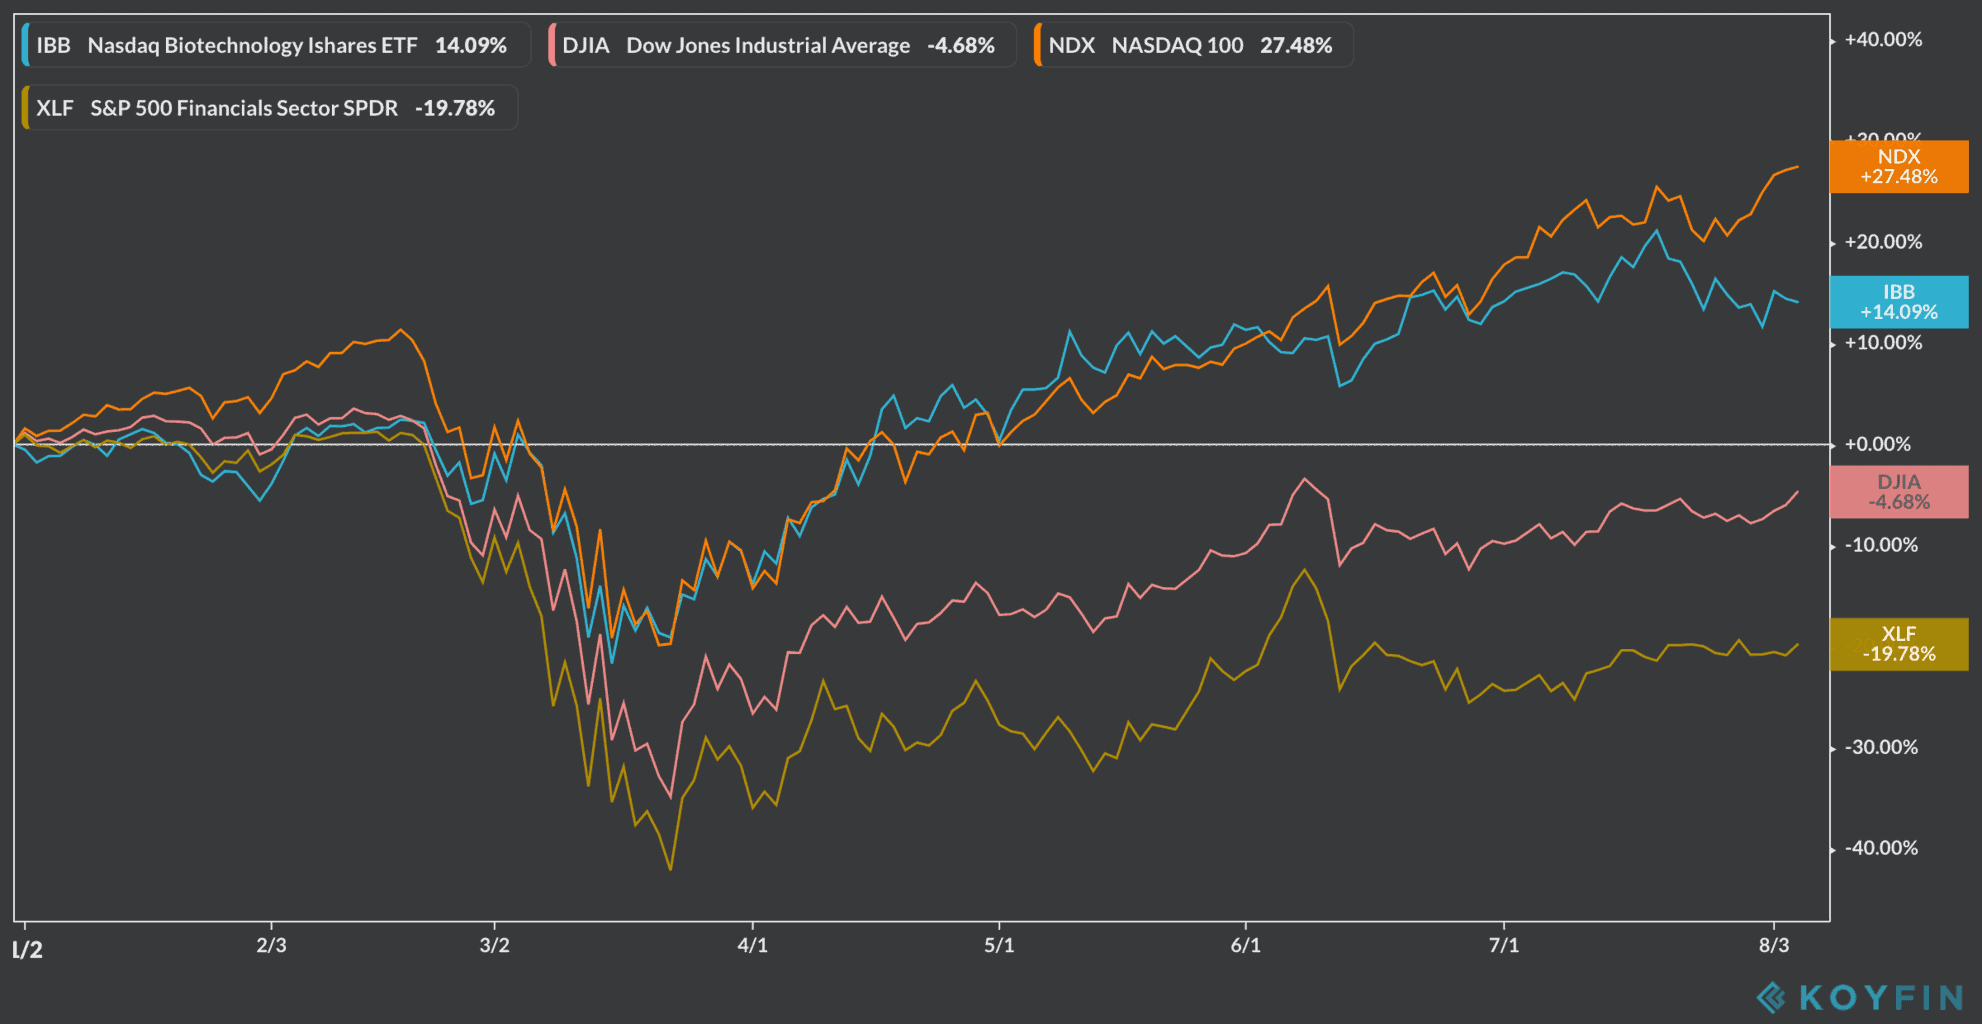
Task: Click the +10.00% y-axis label
Action: 1883,343
